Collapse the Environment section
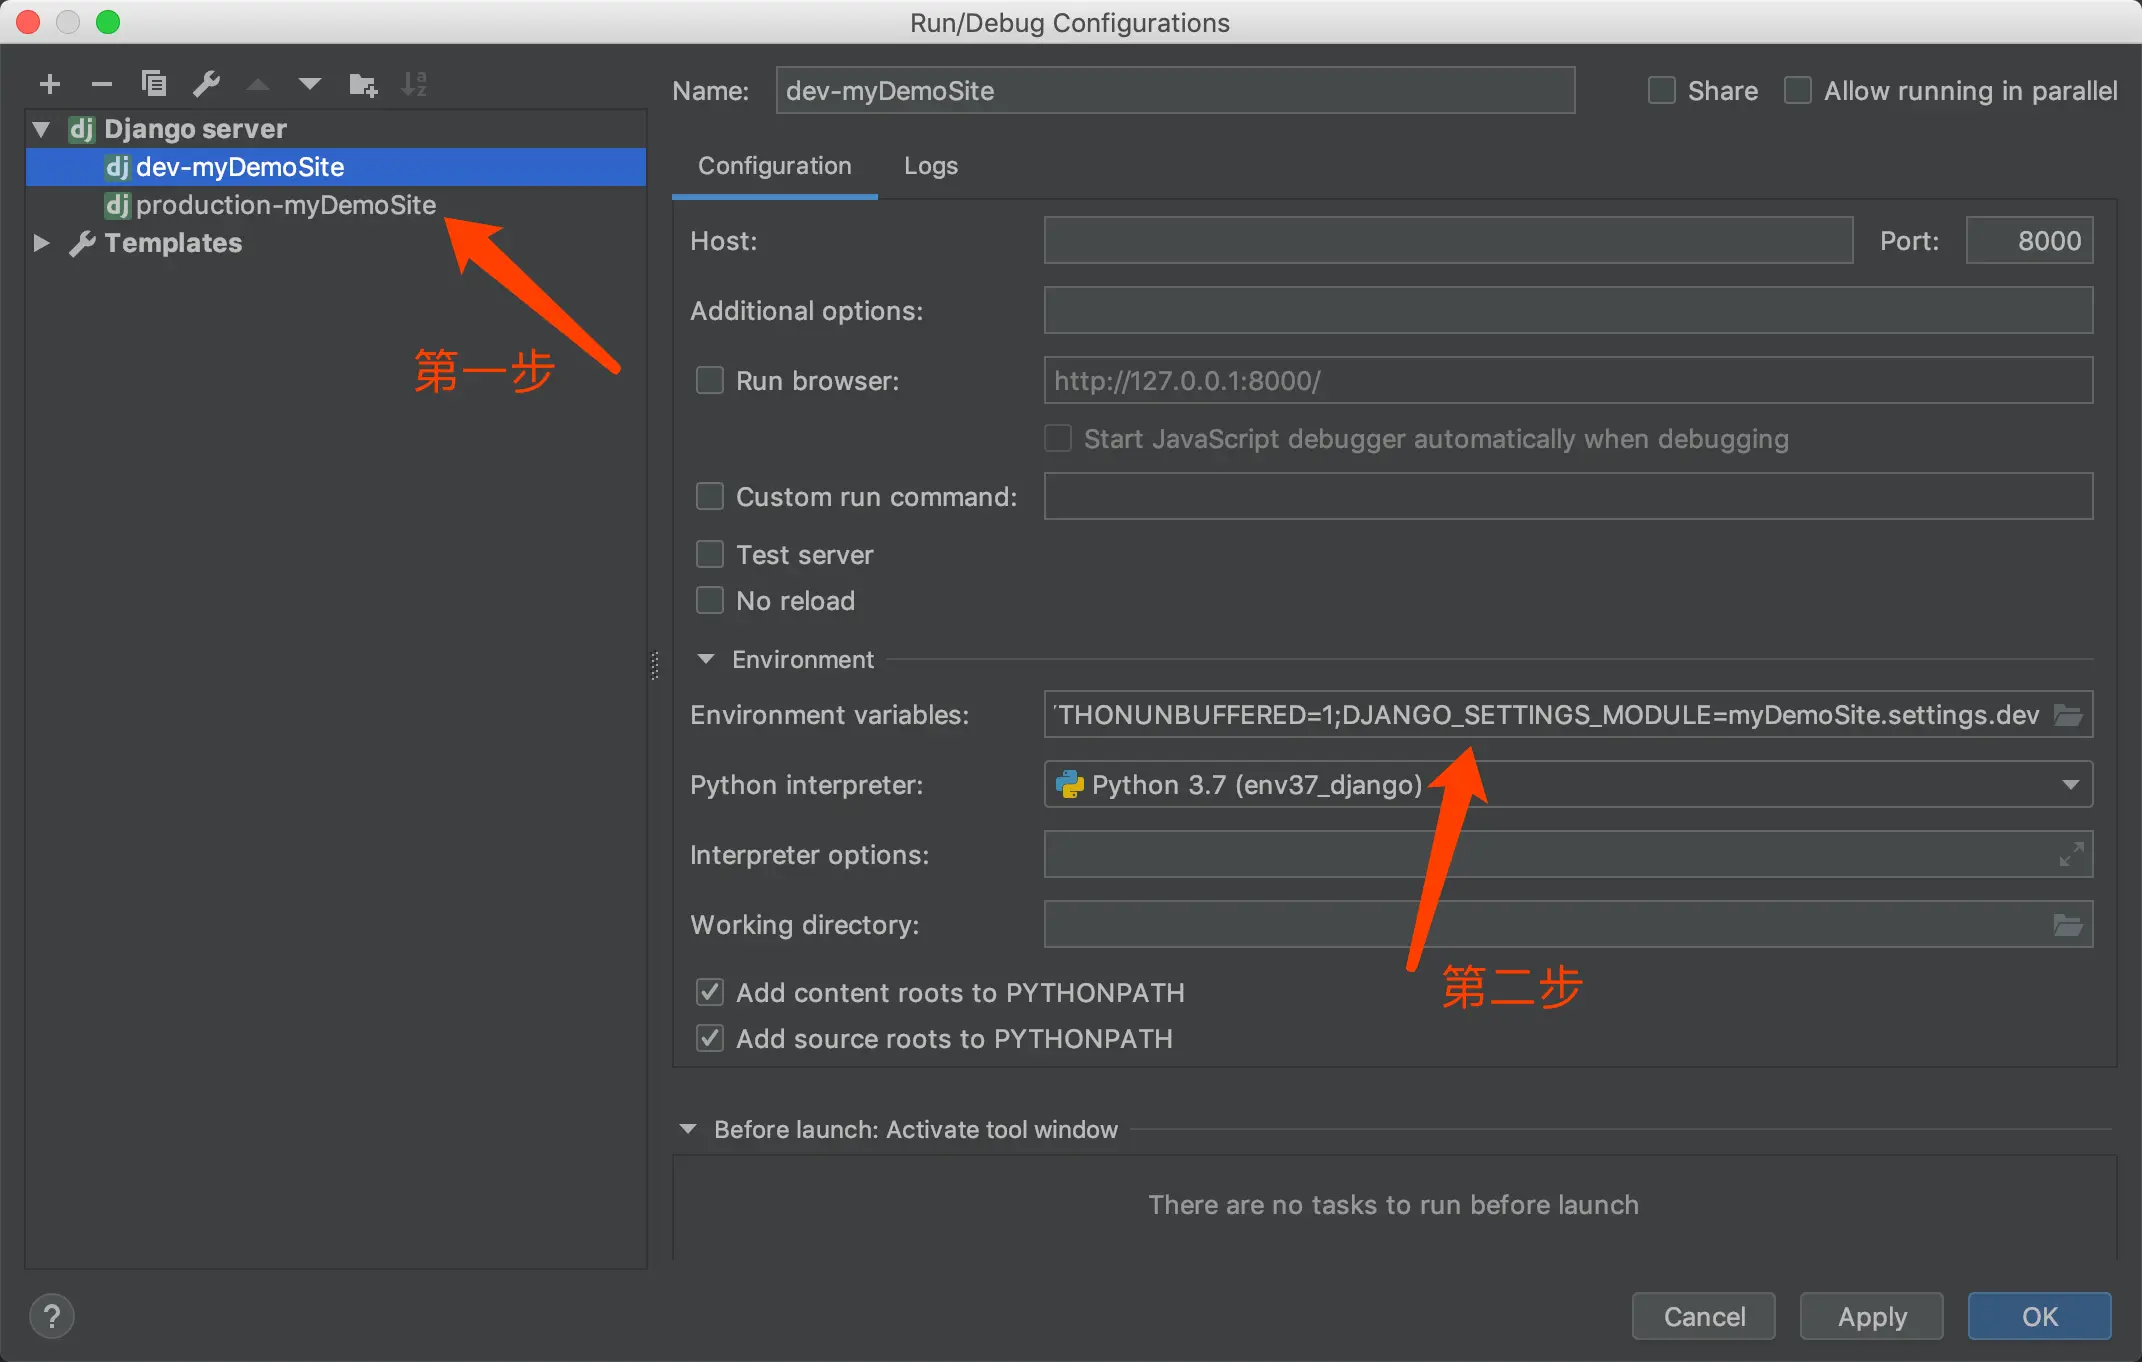The height and width of the screenshot is (1362, 2142). click(706, 659)
